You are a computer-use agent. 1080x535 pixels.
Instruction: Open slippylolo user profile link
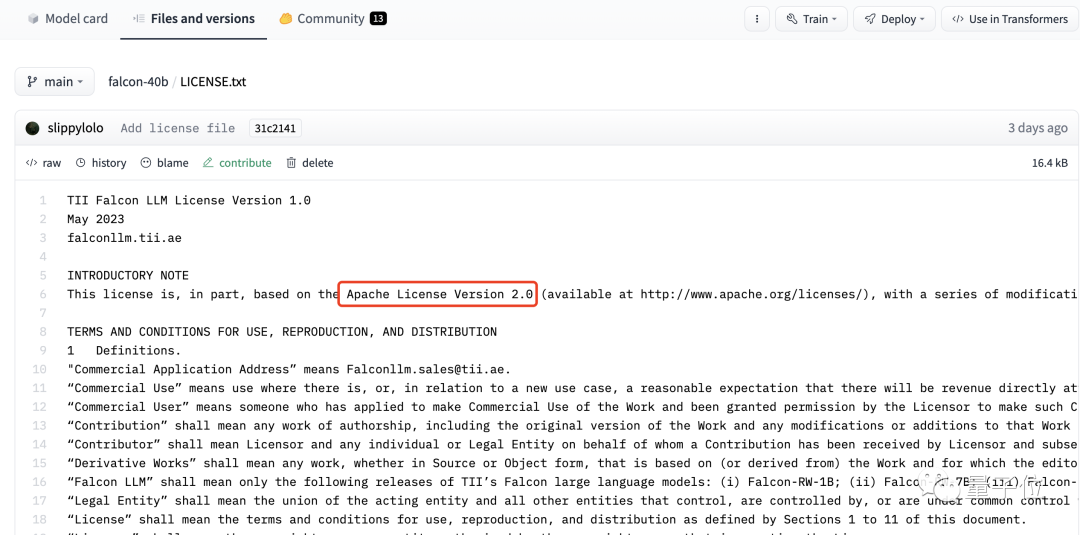[x=76, y=128]
